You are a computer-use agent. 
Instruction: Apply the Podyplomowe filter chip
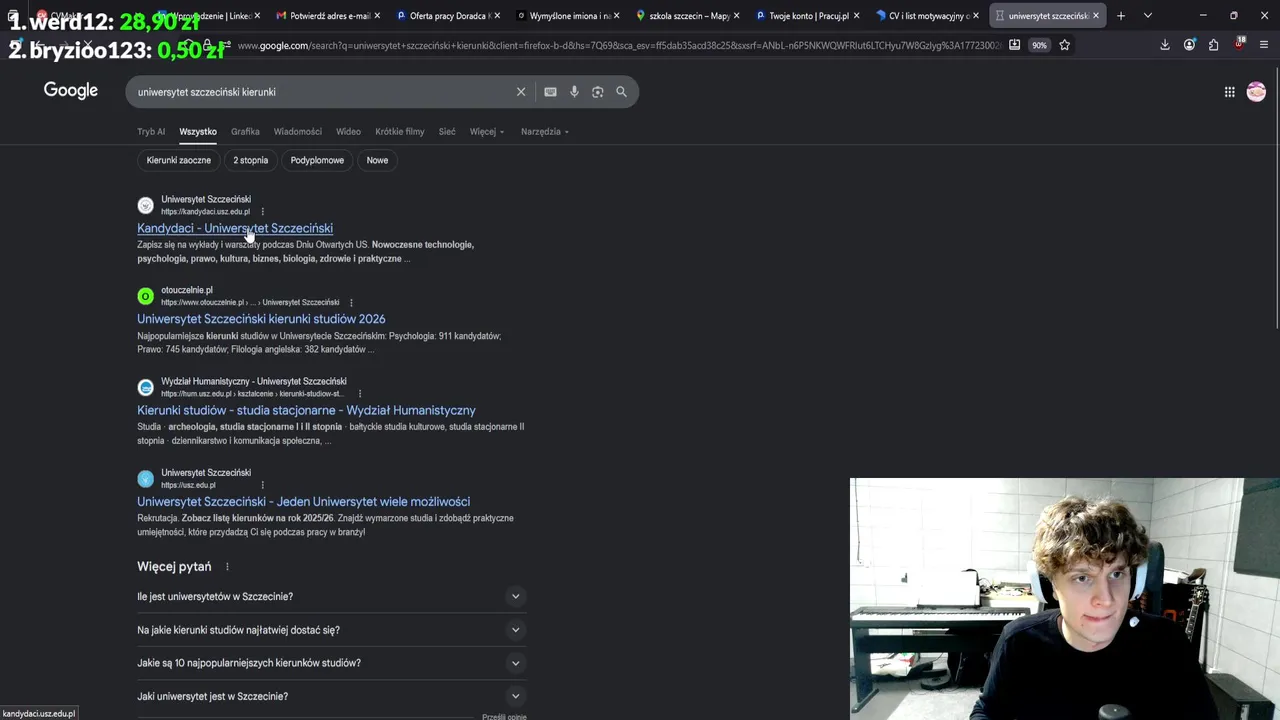pos(317,160)
